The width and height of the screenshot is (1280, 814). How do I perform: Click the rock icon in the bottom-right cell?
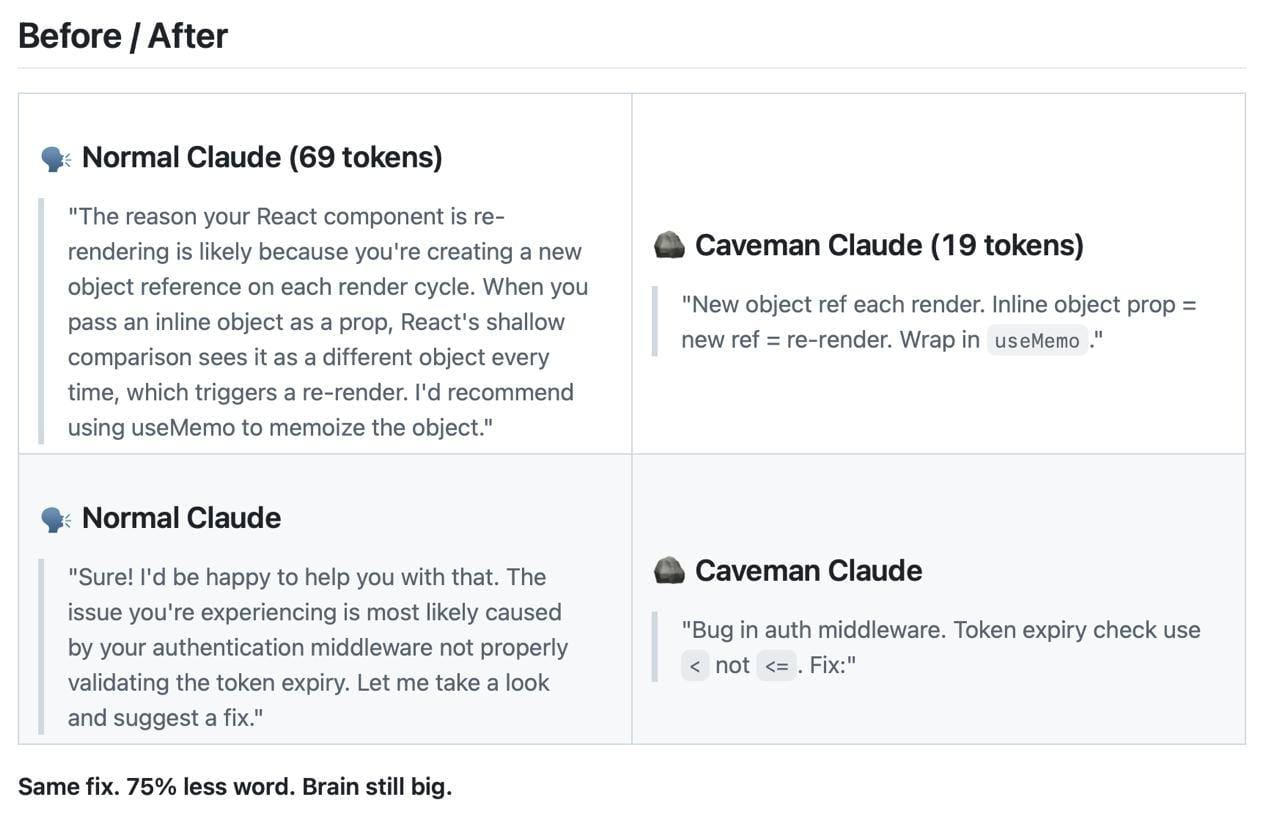668,571
